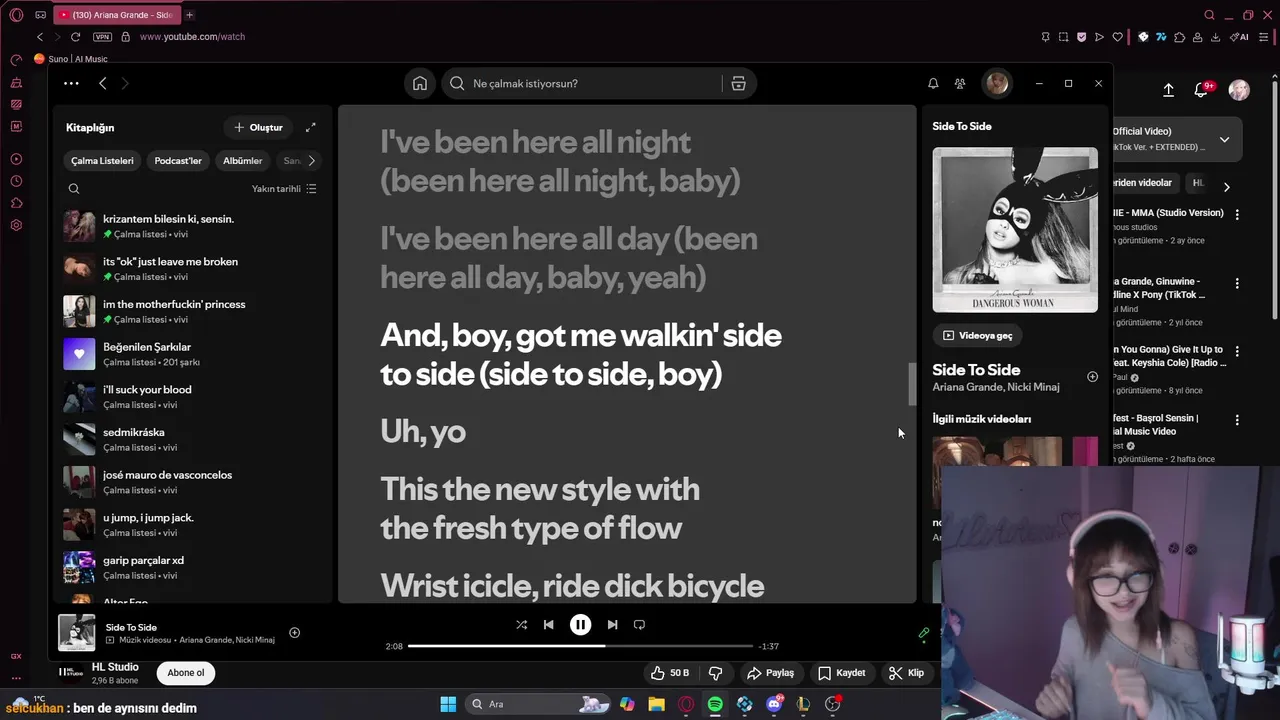Open Spotify from Windows taskbar
The width and height of the screenshot is (1280, 720).
(x=715, y=704)
